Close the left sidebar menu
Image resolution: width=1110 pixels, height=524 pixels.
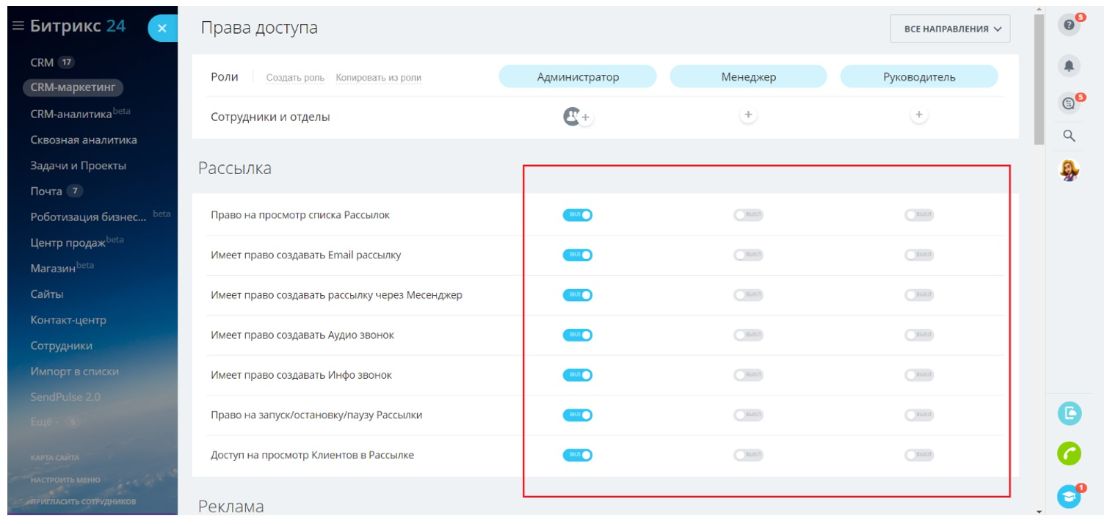[x=163, y=29]
